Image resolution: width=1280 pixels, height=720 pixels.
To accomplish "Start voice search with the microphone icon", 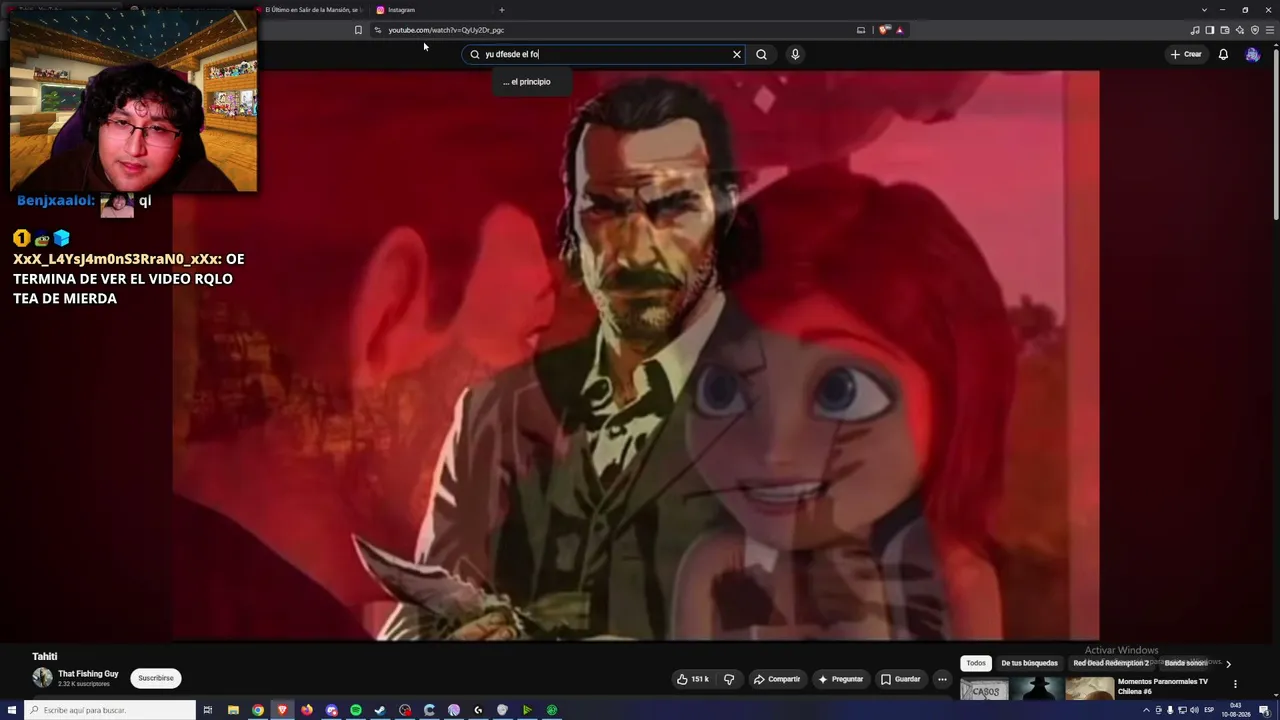I will 795,55.
